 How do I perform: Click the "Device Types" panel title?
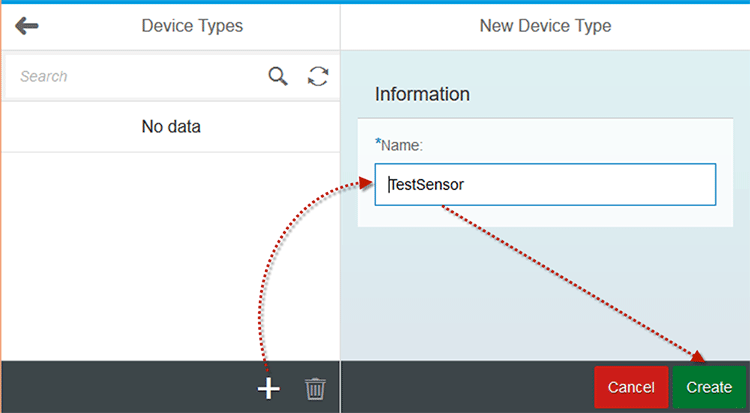[x=192, y=26]
